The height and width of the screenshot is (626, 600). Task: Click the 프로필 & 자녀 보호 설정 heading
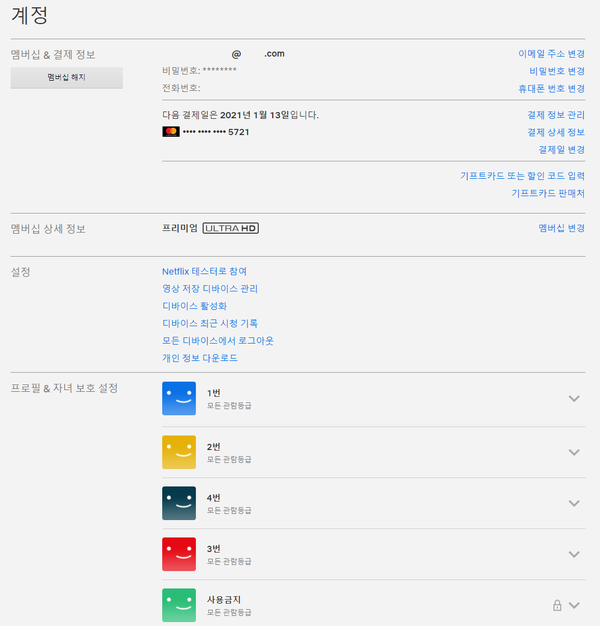[x=64, y=388]
